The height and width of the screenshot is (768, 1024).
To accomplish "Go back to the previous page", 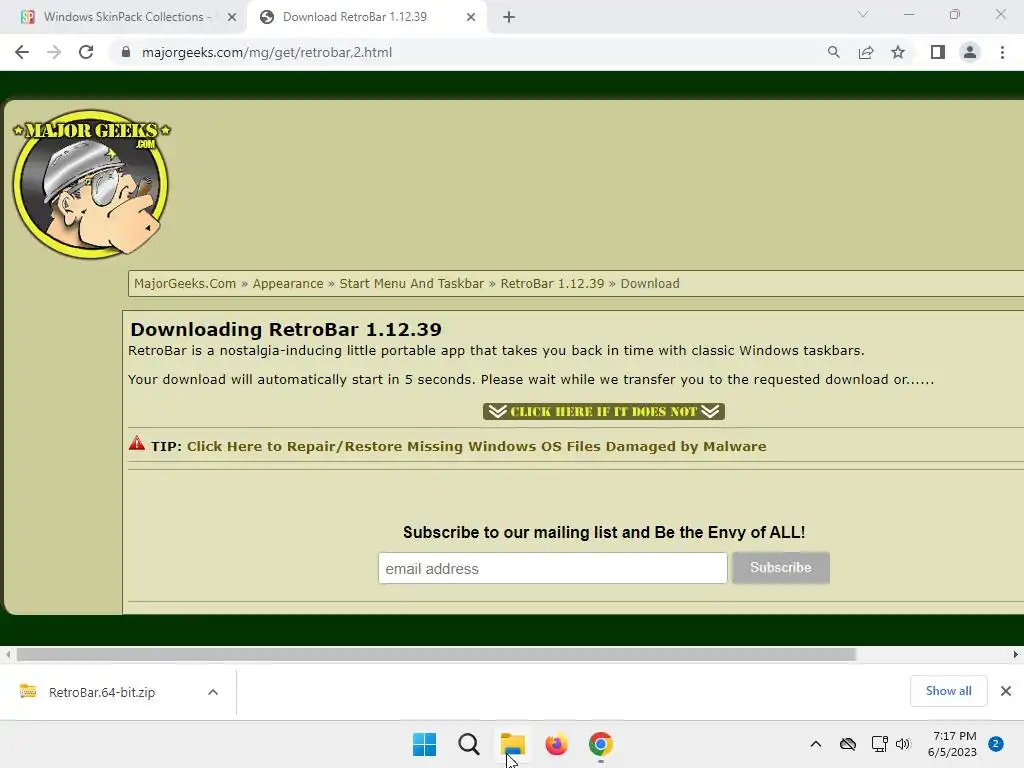I will 22,52.
